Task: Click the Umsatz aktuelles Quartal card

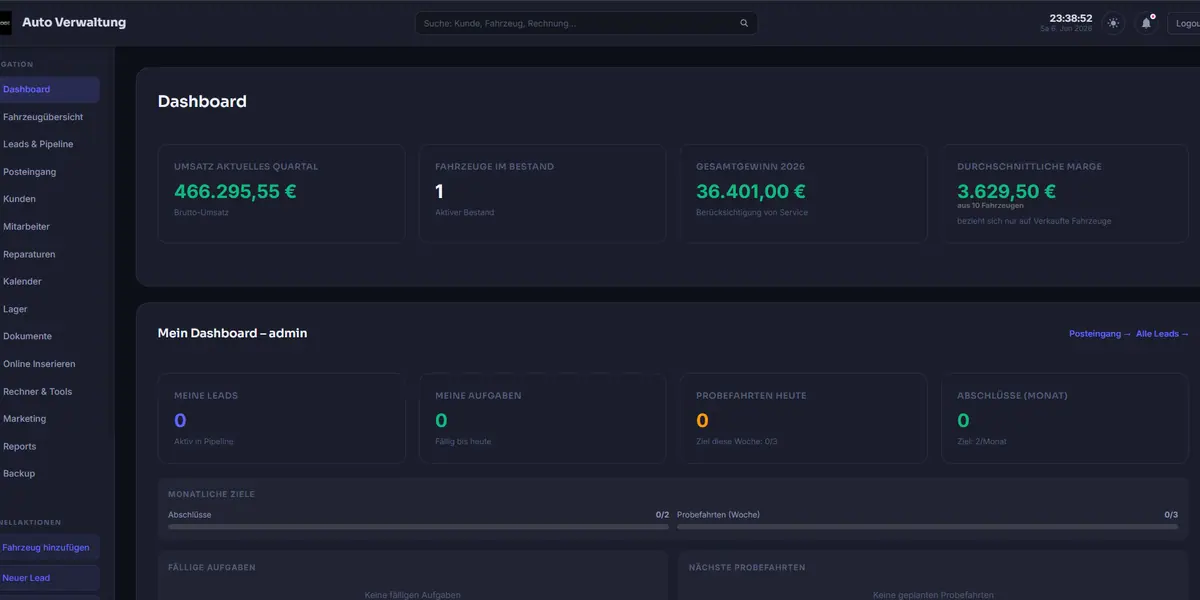Action: (x=281, y=194)
